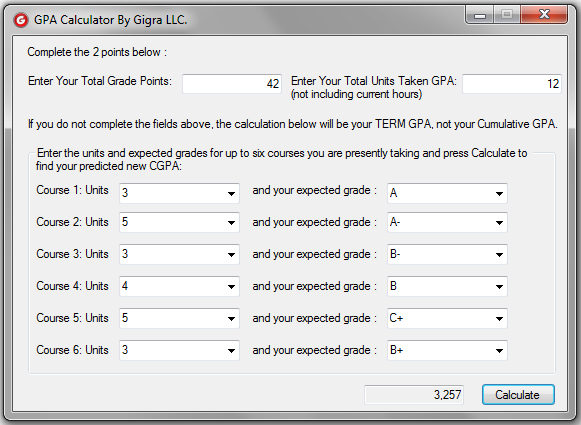Open the Course 1 expected grade dropdown
The width and height of the screenshot is (581, 425).
pos(447,193)
